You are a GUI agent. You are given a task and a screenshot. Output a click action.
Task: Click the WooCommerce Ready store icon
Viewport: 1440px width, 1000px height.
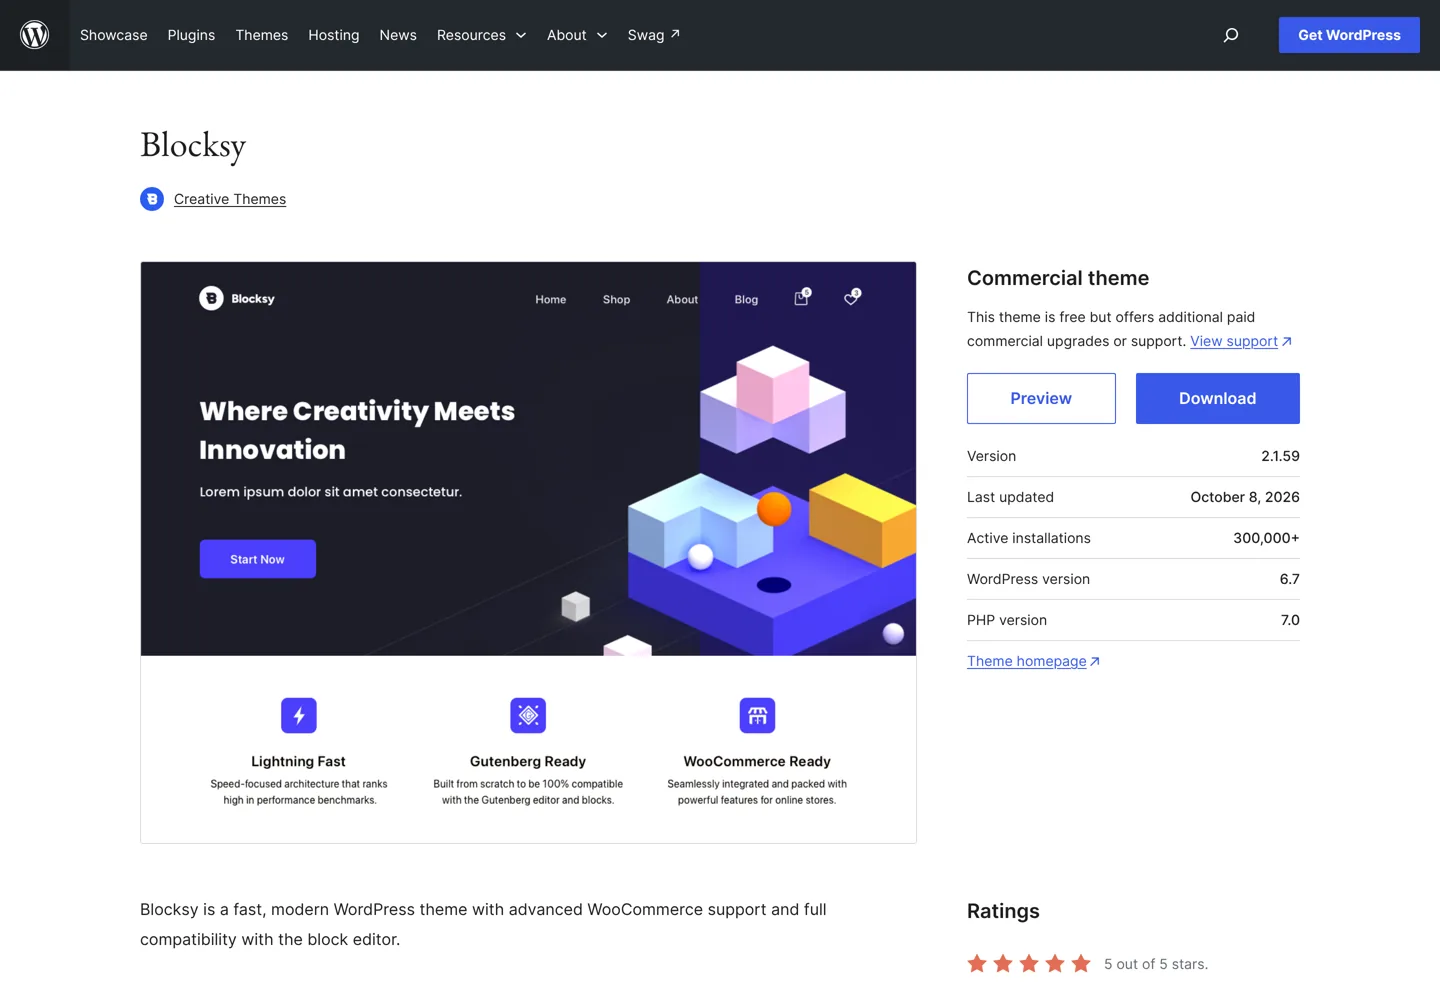coord(757,715)
